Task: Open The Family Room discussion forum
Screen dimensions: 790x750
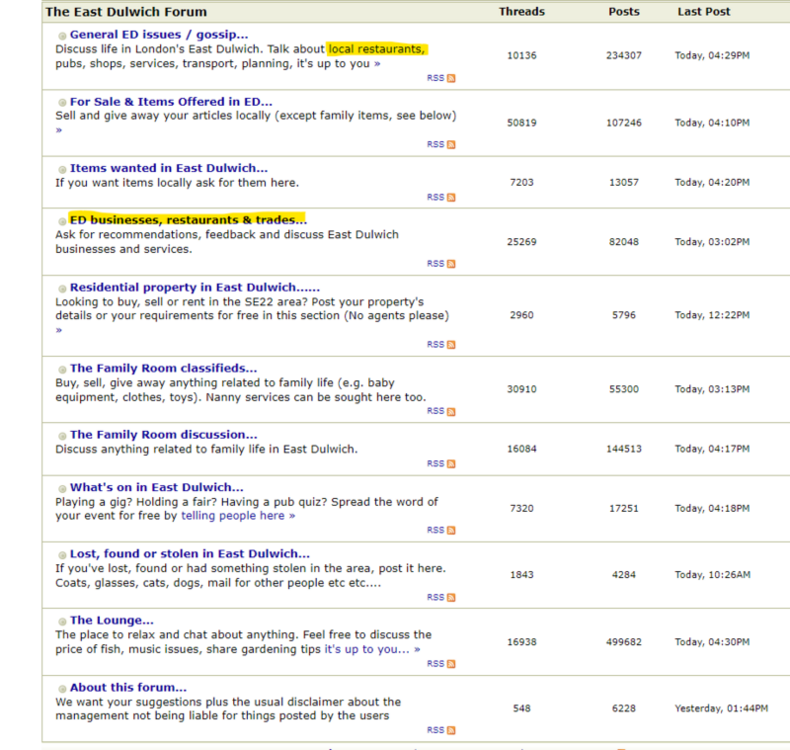Action: click(x=163, y=435)
